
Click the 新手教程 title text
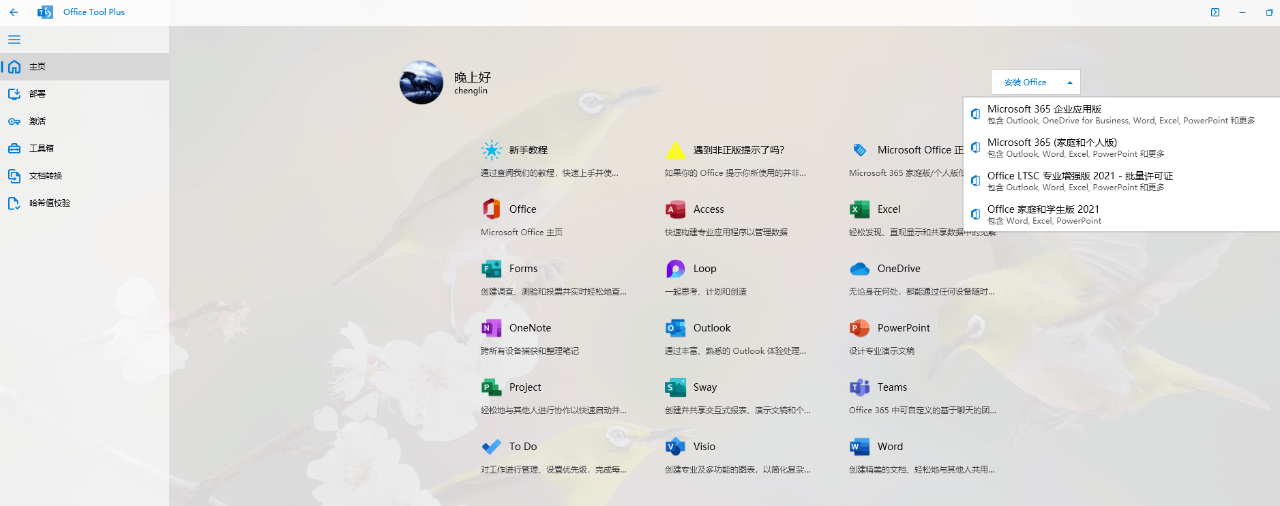(x=528, y=150)
